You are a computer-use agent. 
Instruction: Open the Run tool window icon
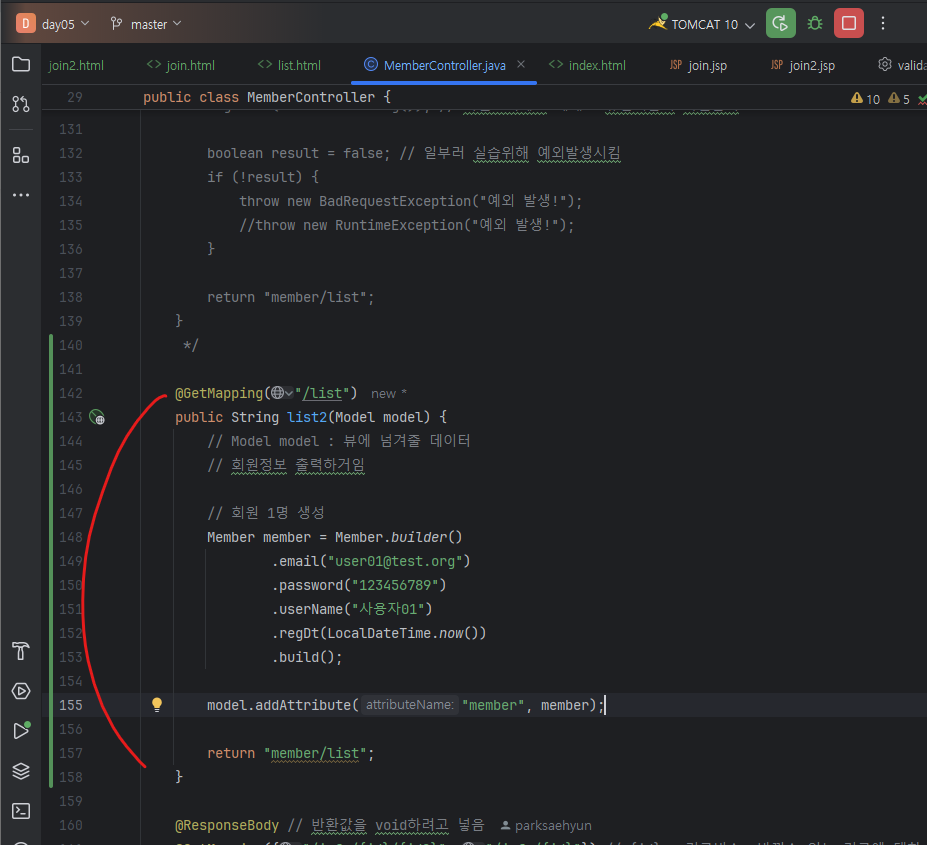point(21,731)
